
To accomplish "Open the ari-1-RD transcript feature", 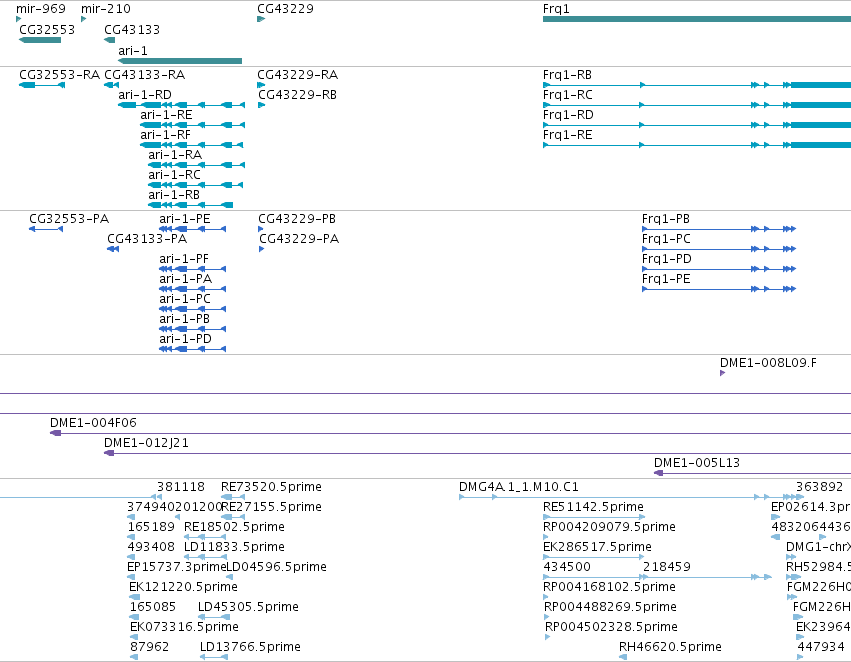I will tap(182, 105).
